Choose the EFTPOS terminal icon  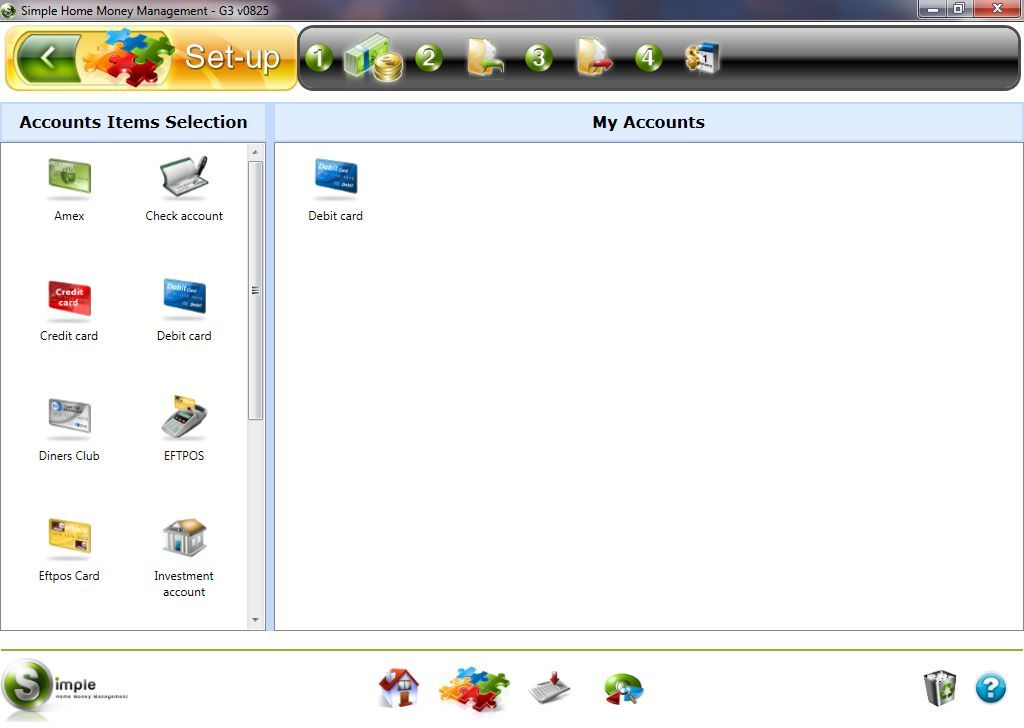click(184, 417)
